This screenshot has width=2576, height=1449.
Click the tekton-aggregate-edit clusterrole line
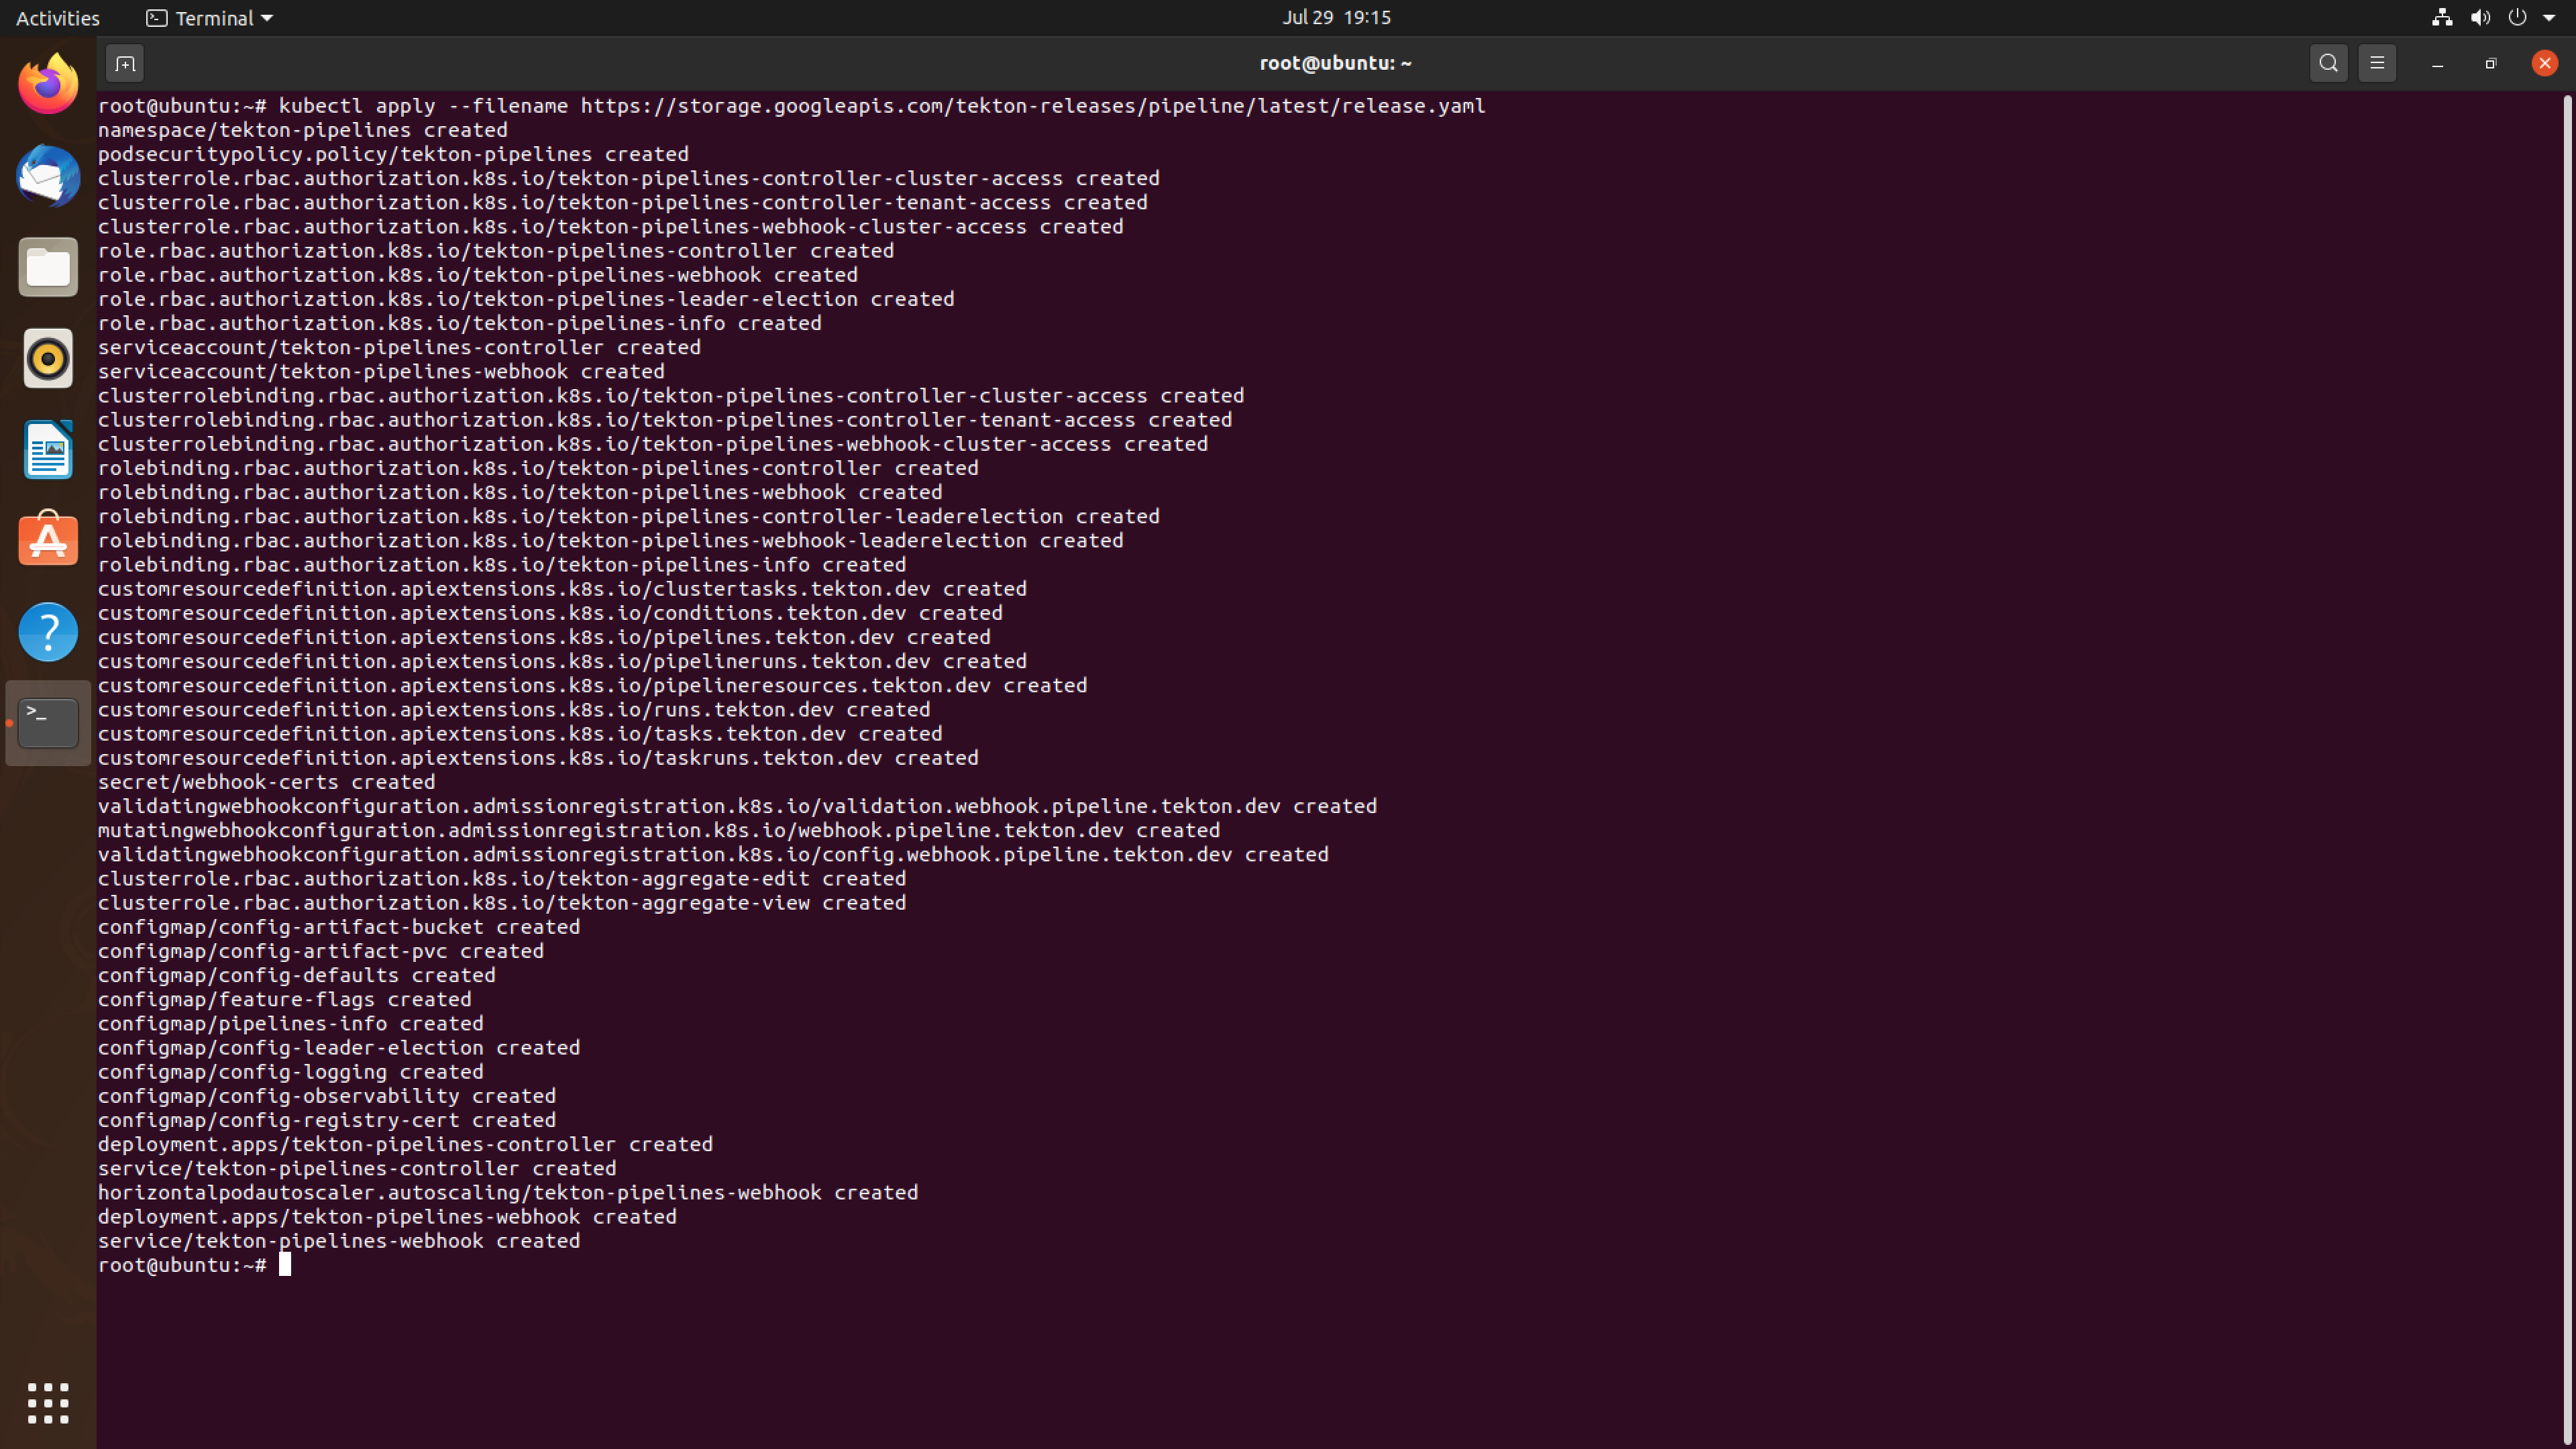coord(502,878)
